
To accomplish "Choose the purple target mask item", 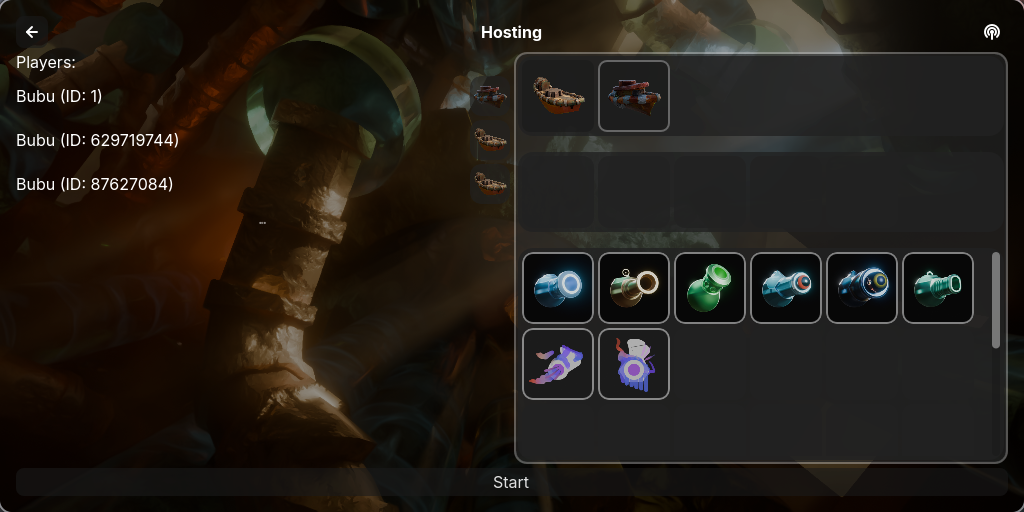I will pos(633,364).
